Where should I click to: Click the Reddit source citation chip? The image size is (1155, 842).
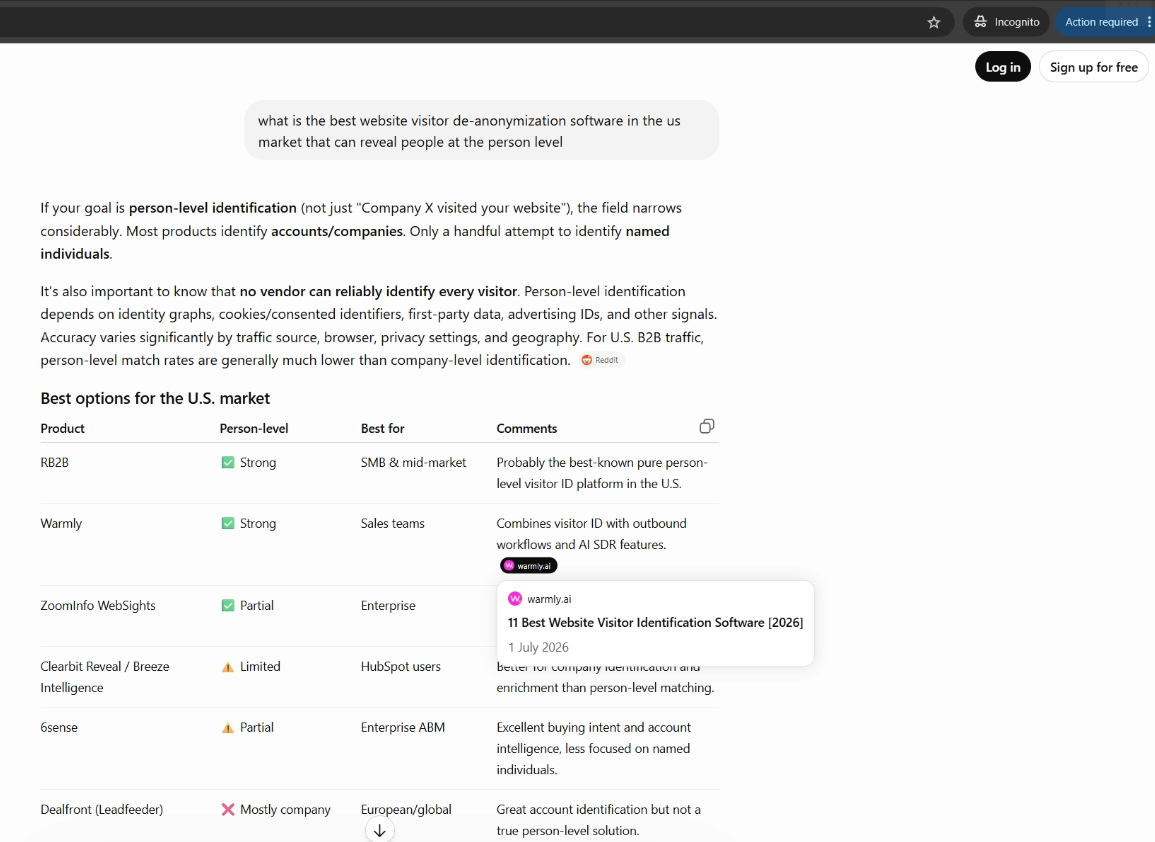(601, 360)
